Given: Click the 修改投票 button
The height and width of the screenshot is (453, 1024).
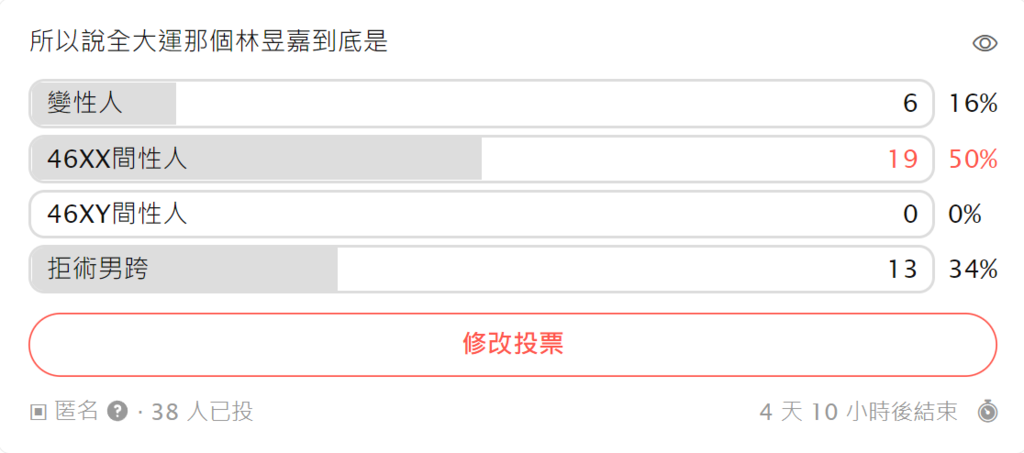Looking at the screenshot, I should tap(513, 345).
